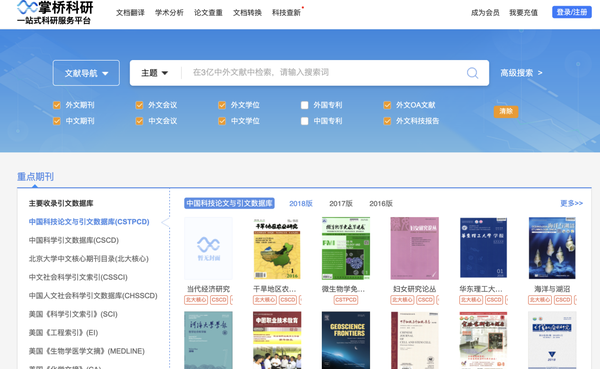Select 中国科学引文数据库(CSCD) in sidebar
Viewport: 600px width, 369px height.
(x=74, y=240)
